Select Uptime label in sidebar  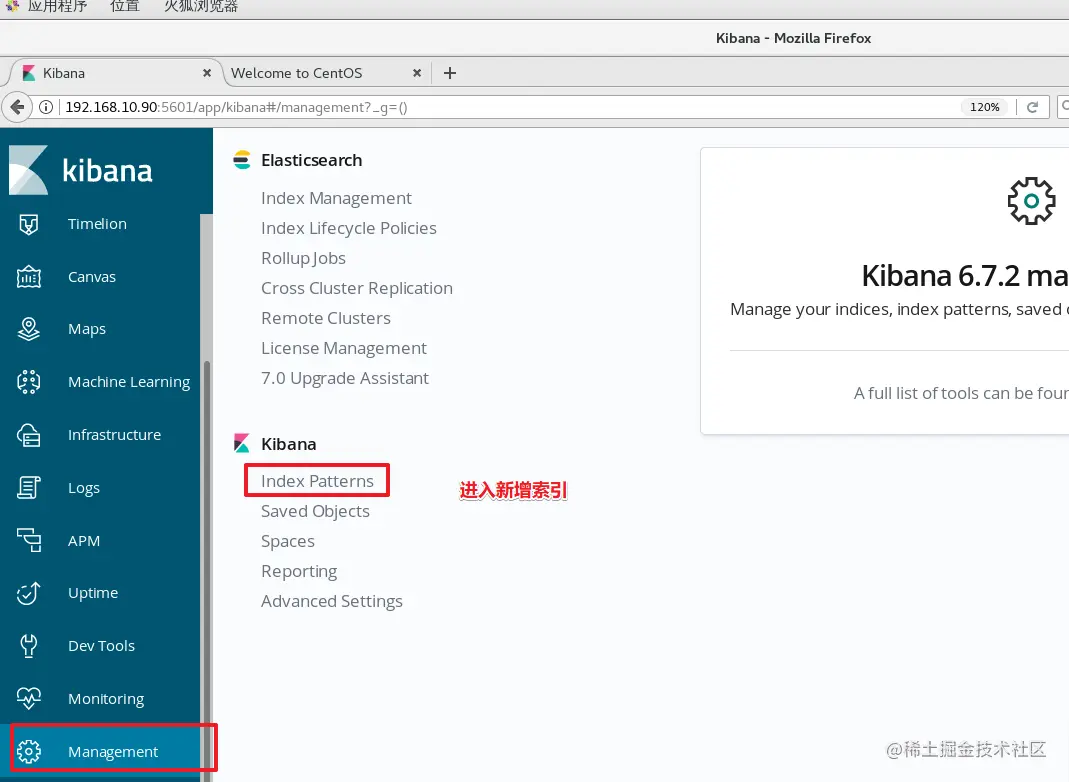pyautogui.click(x=93, y=593)
